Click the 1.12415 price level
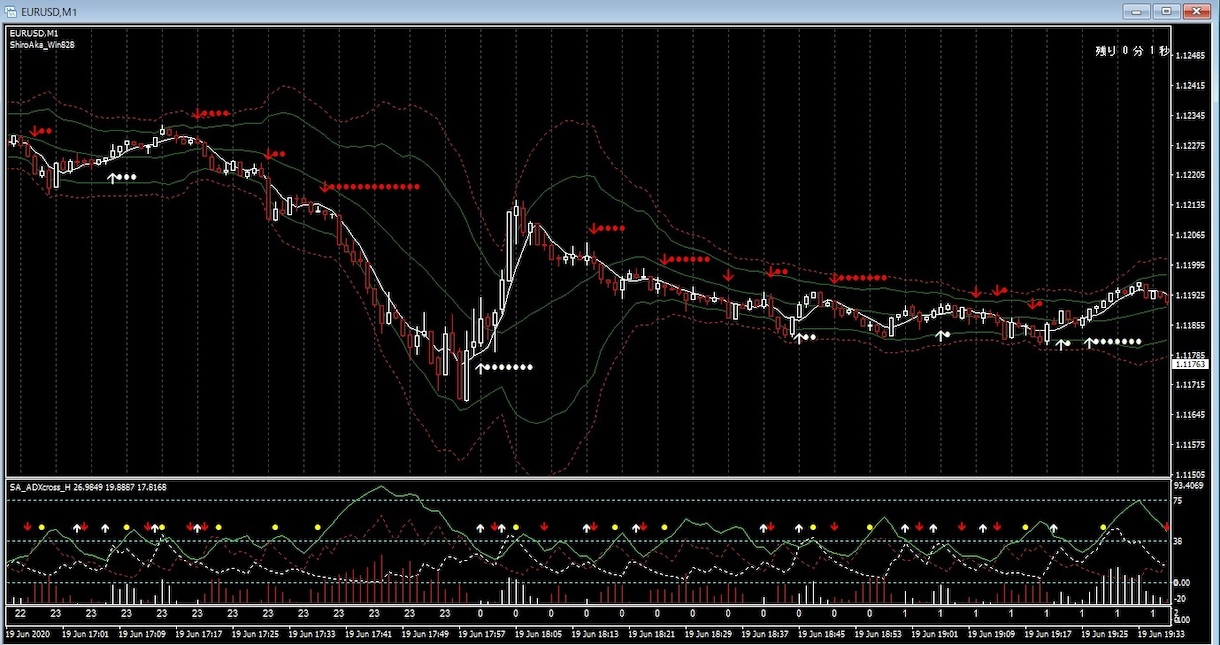The height and width of the screenshot is (645, 1220). 1192,86
